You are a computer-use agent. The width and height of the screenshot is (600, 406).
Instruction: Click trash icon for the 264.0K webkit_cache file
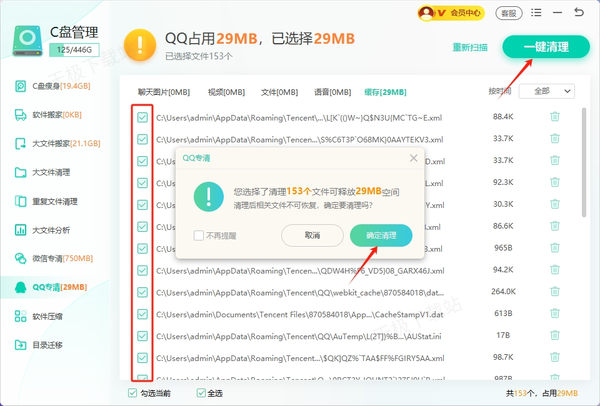tap(554, 292)
